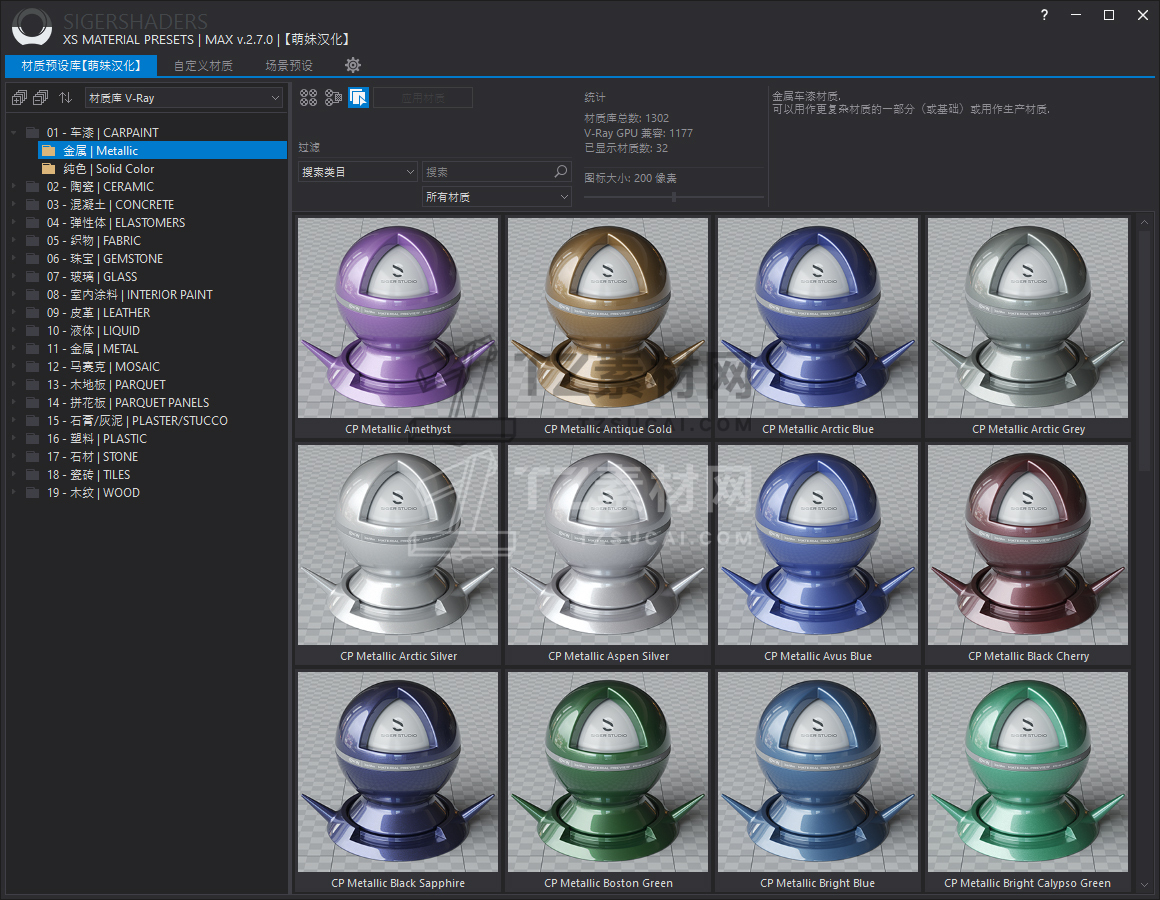Image resolution: width=1160 pixels, height=900 pixels.
Task: Select the CP Metallic Aspen Silver thumbnail
Action: 608,545
